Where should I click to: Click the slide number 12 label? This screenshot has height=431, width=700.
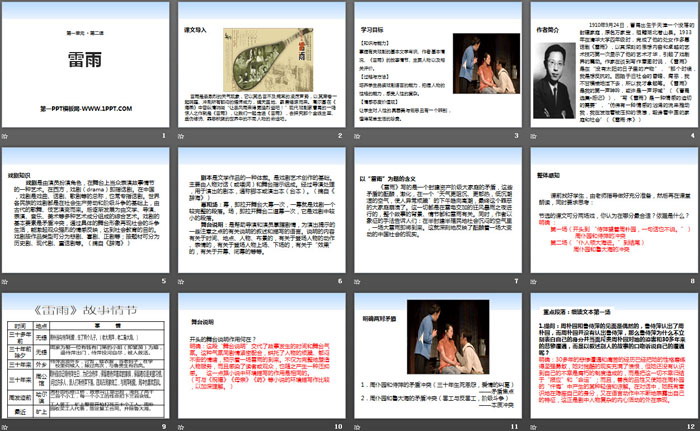[x=690, y=424]
